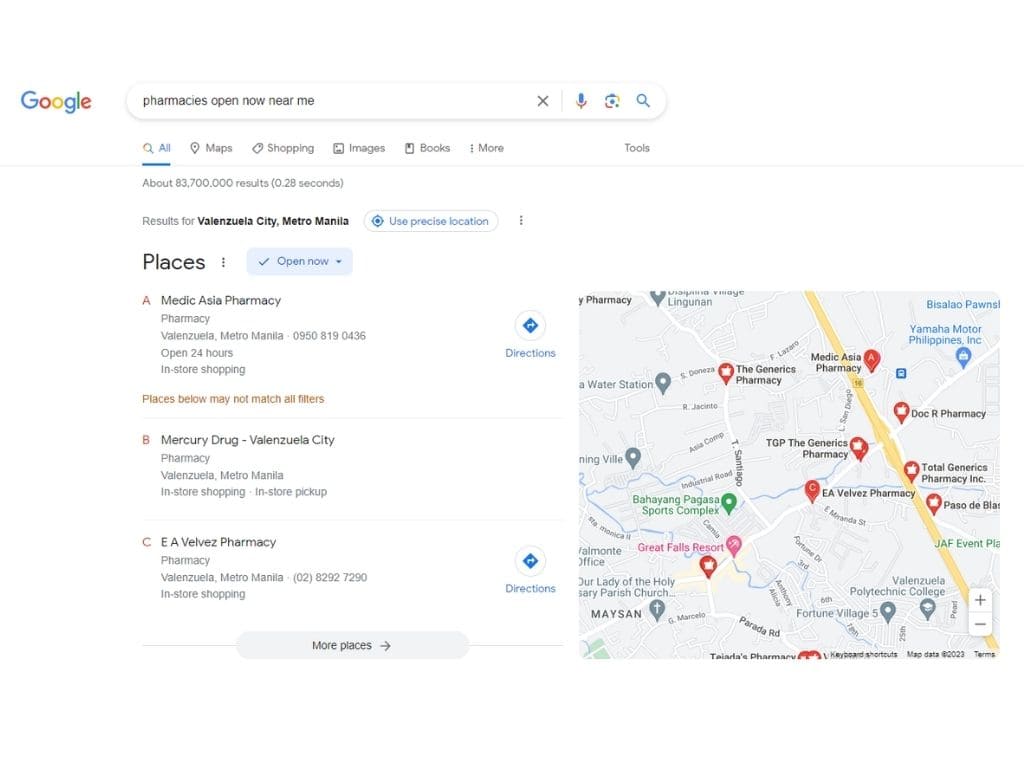
Task: Select map pin A Medic Asia Pharmacy
Action: tap(871, 360)
